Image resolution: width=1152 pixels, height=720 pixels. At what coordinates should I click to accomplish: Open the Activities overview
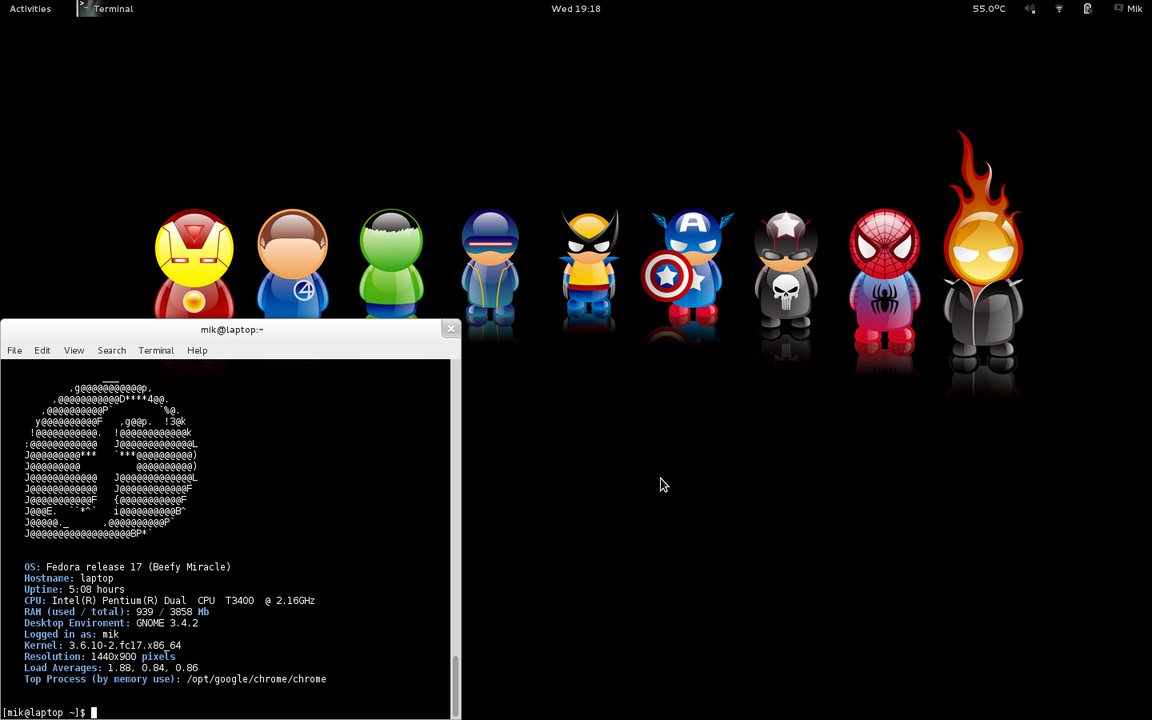(x=30, y=9)
